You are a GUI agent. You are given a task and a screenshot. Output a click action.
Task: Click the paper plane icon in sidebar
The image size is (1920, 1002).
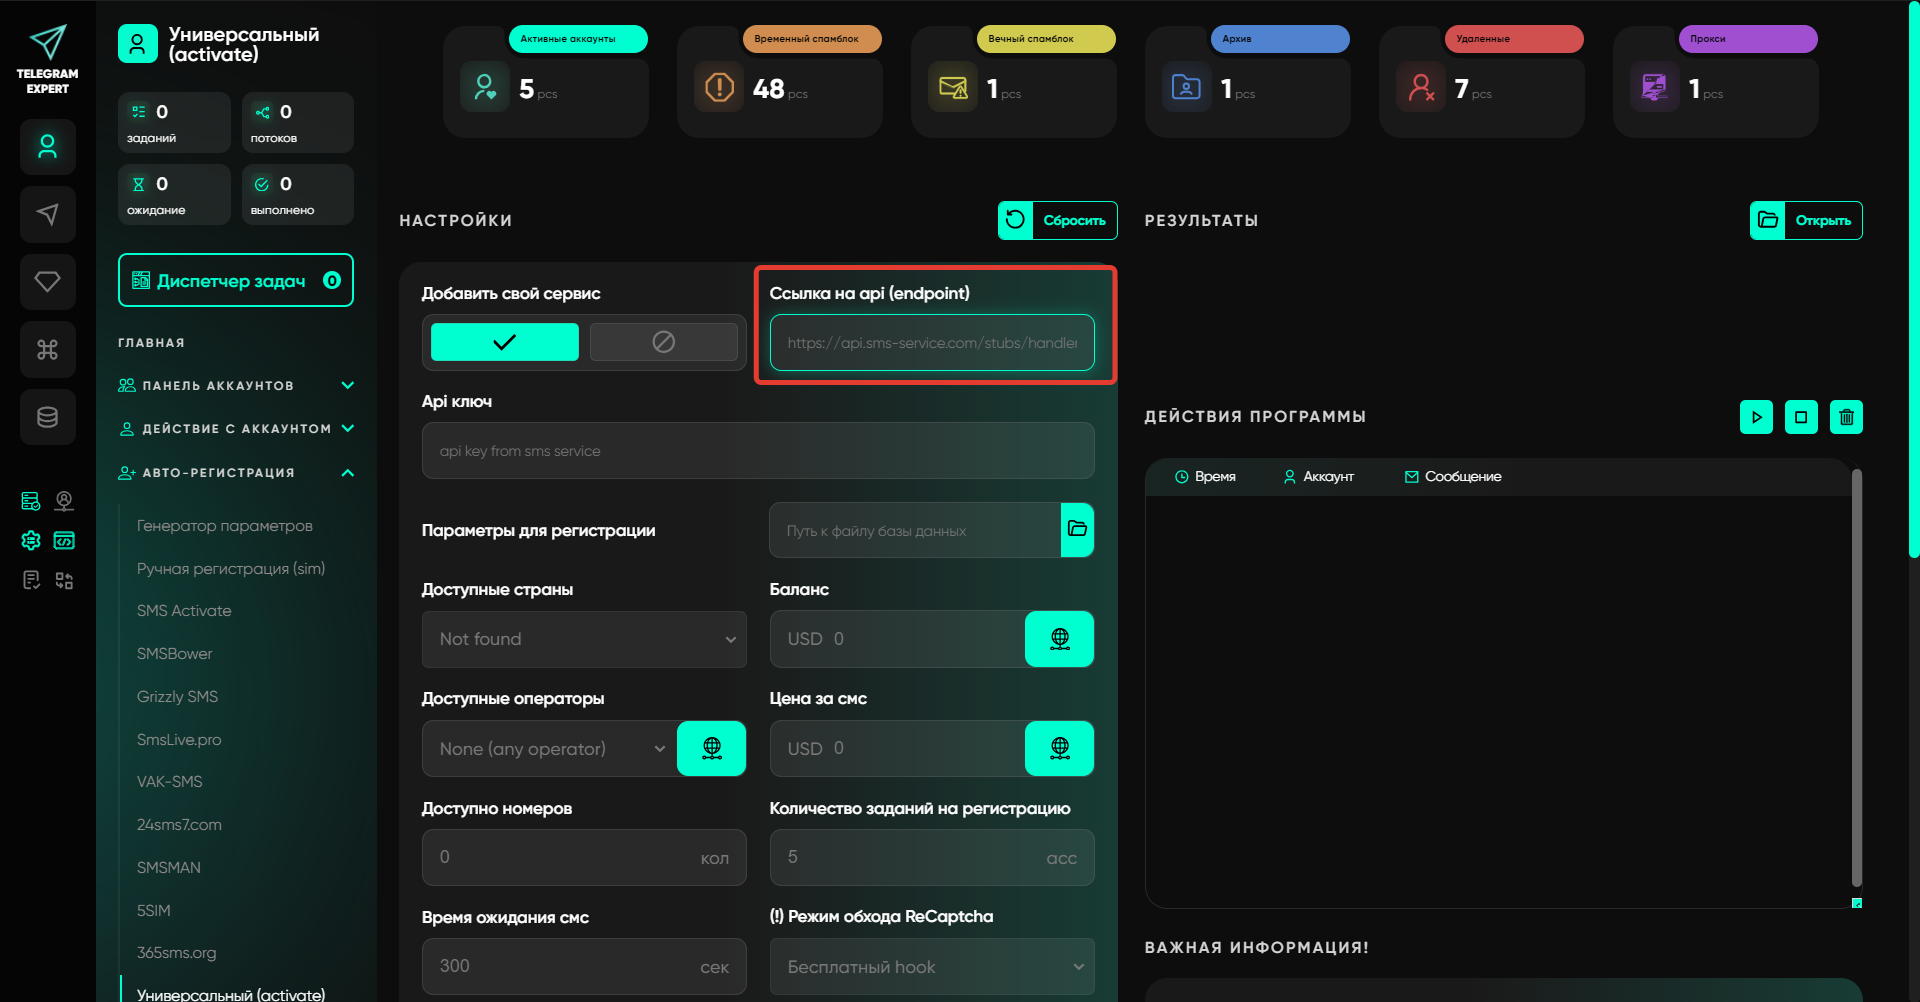[x=47, y=214]
